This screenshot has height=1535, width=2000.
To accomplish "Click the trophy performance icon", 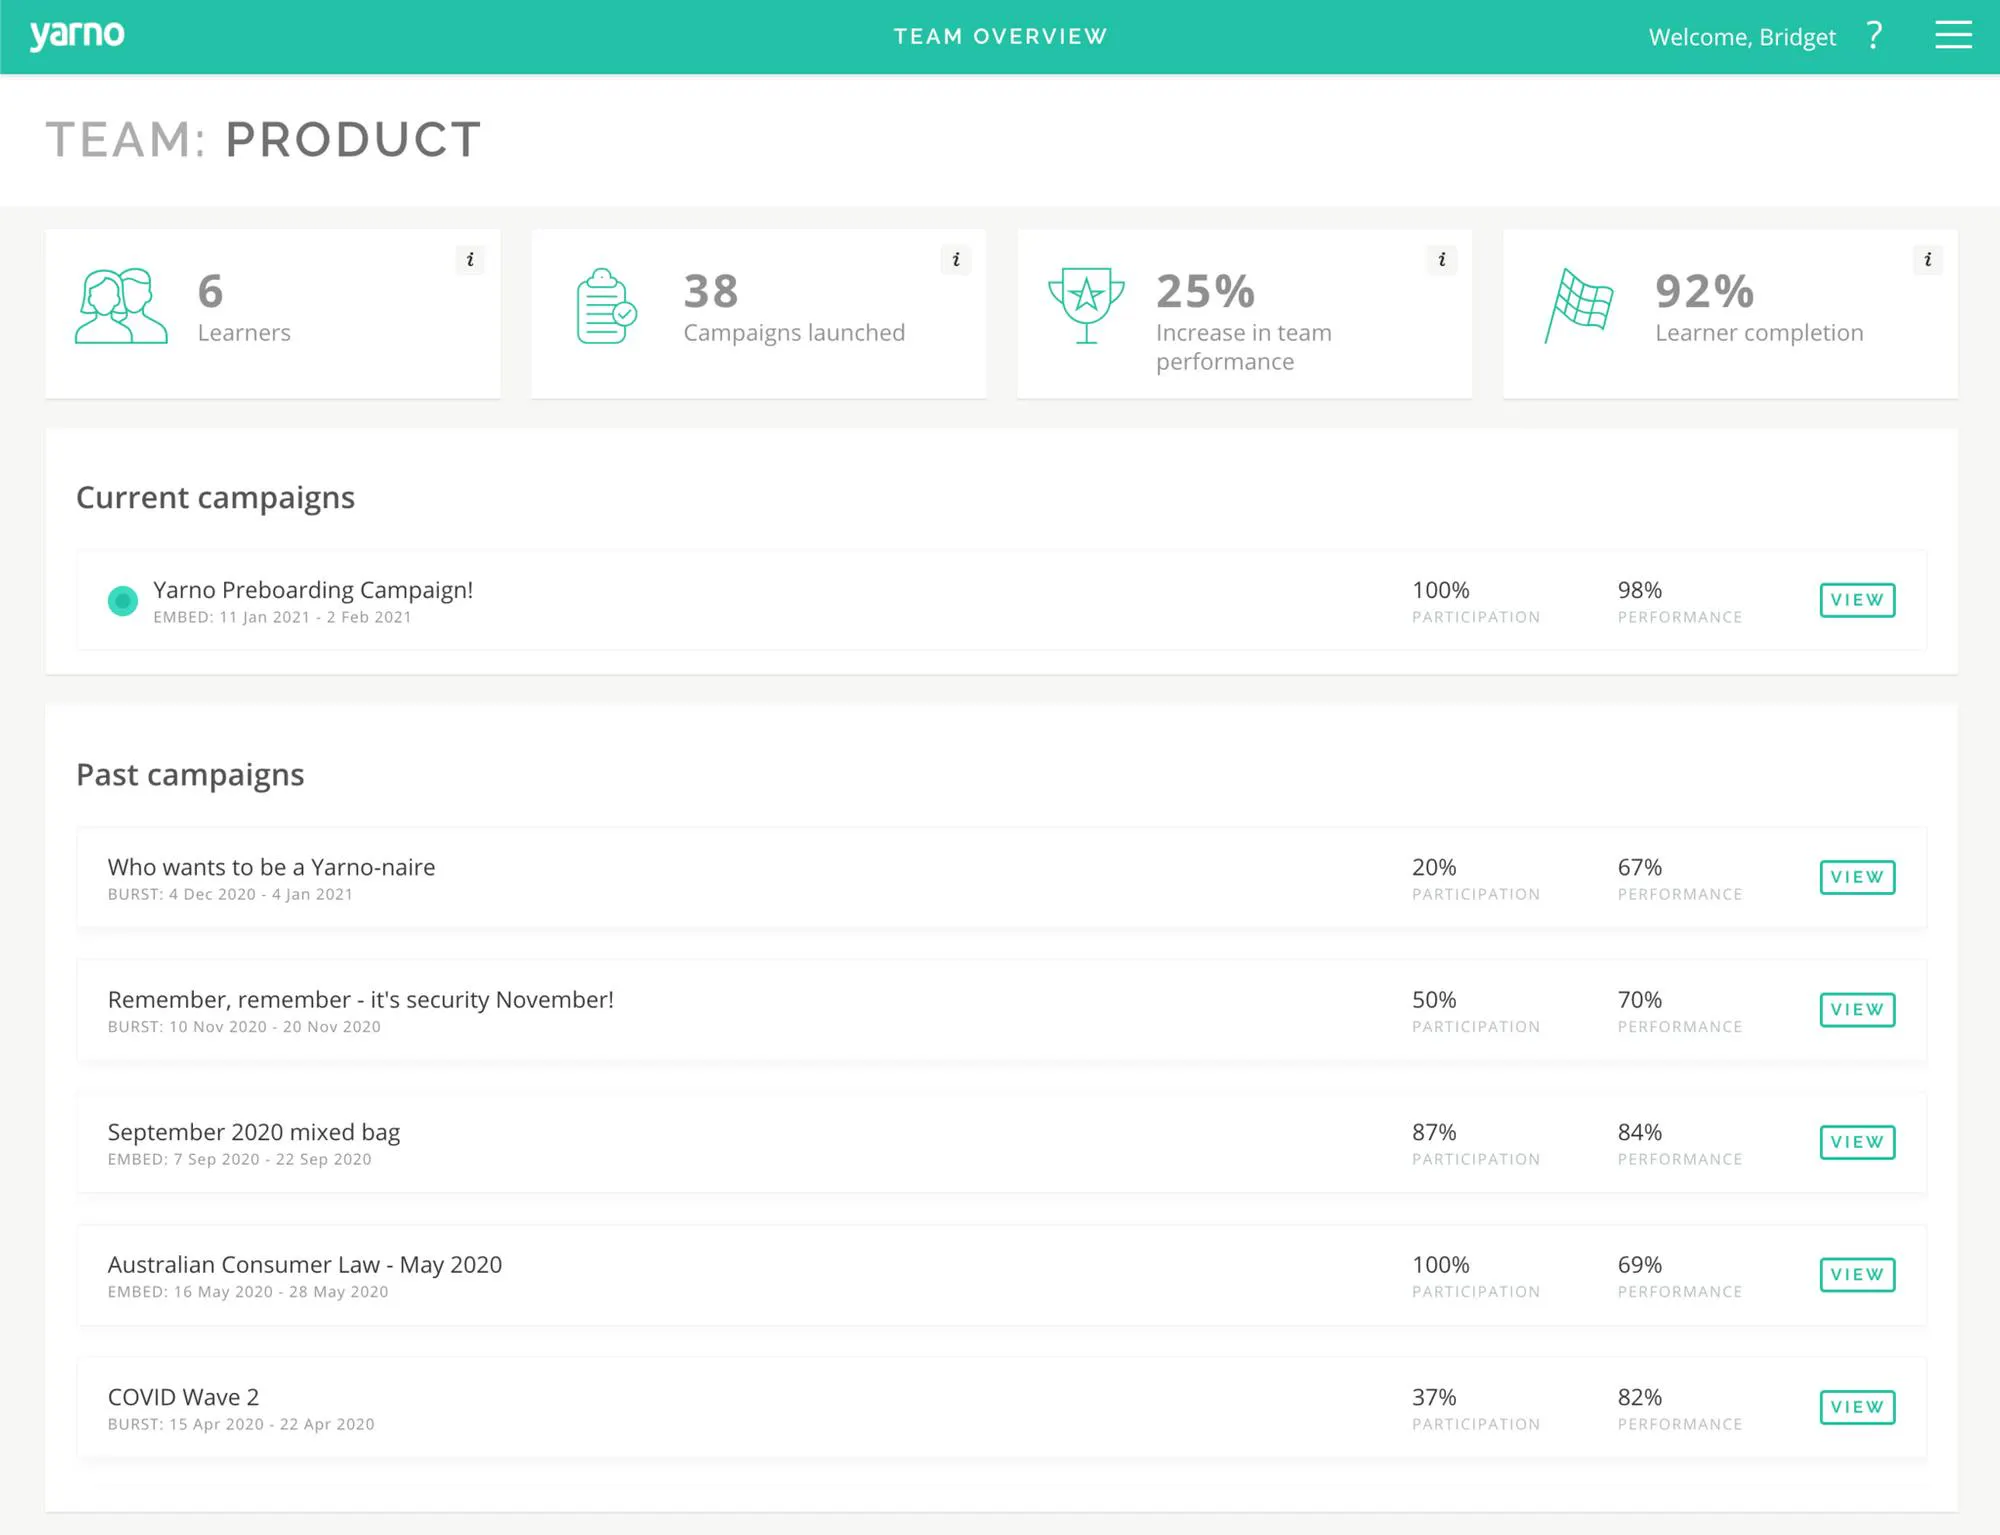I will point(1086,305).
